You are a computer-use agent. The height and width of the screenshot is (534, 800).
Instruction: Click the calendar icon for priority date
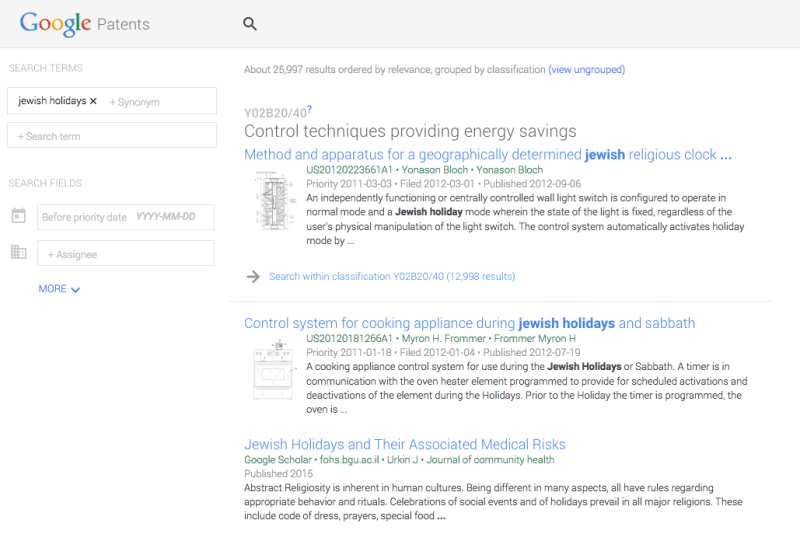point(18,217)
